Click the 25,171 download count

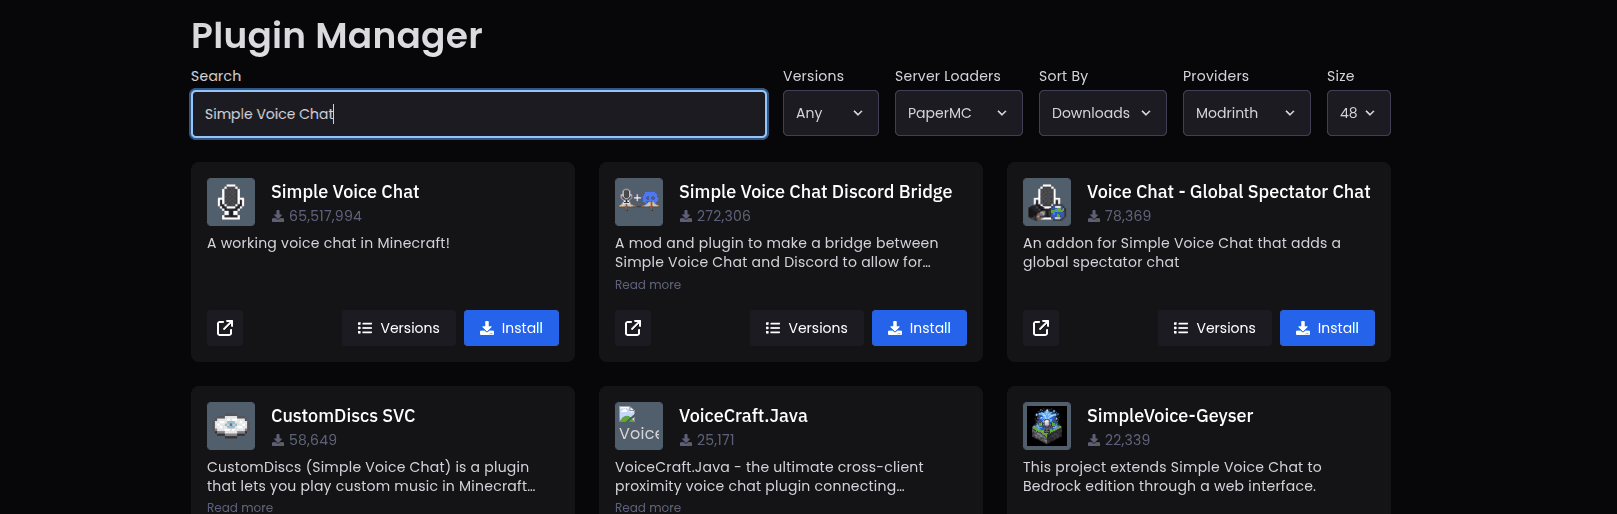click(x=716, y=440)
